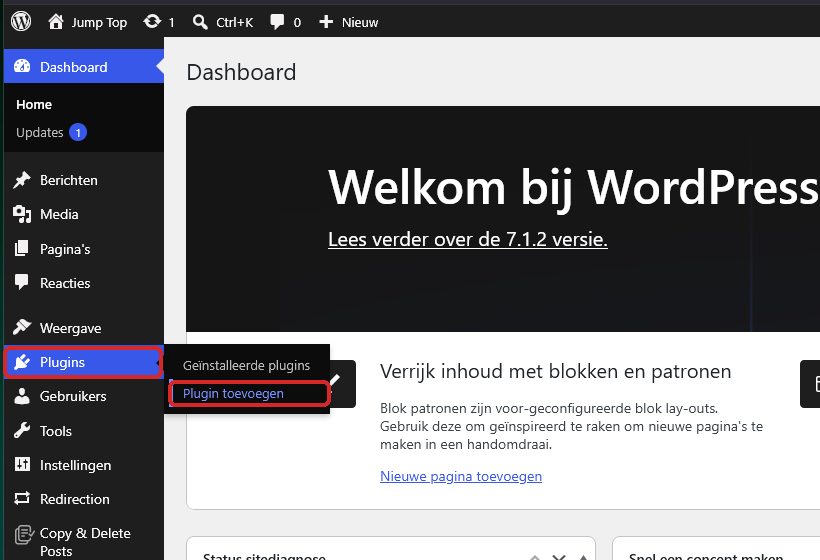Click the Reacties speech bubble icon
Image resolution: width=820 pixels, height=560 pixels.
tap(22, 282)
